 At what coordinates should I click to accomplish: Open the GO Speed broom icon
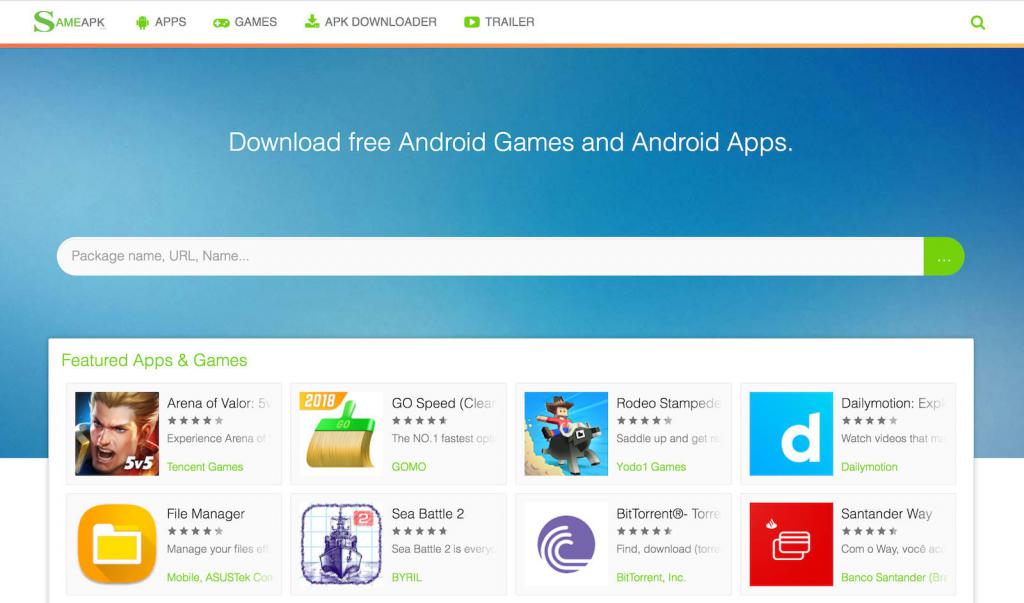click(341, 434)
